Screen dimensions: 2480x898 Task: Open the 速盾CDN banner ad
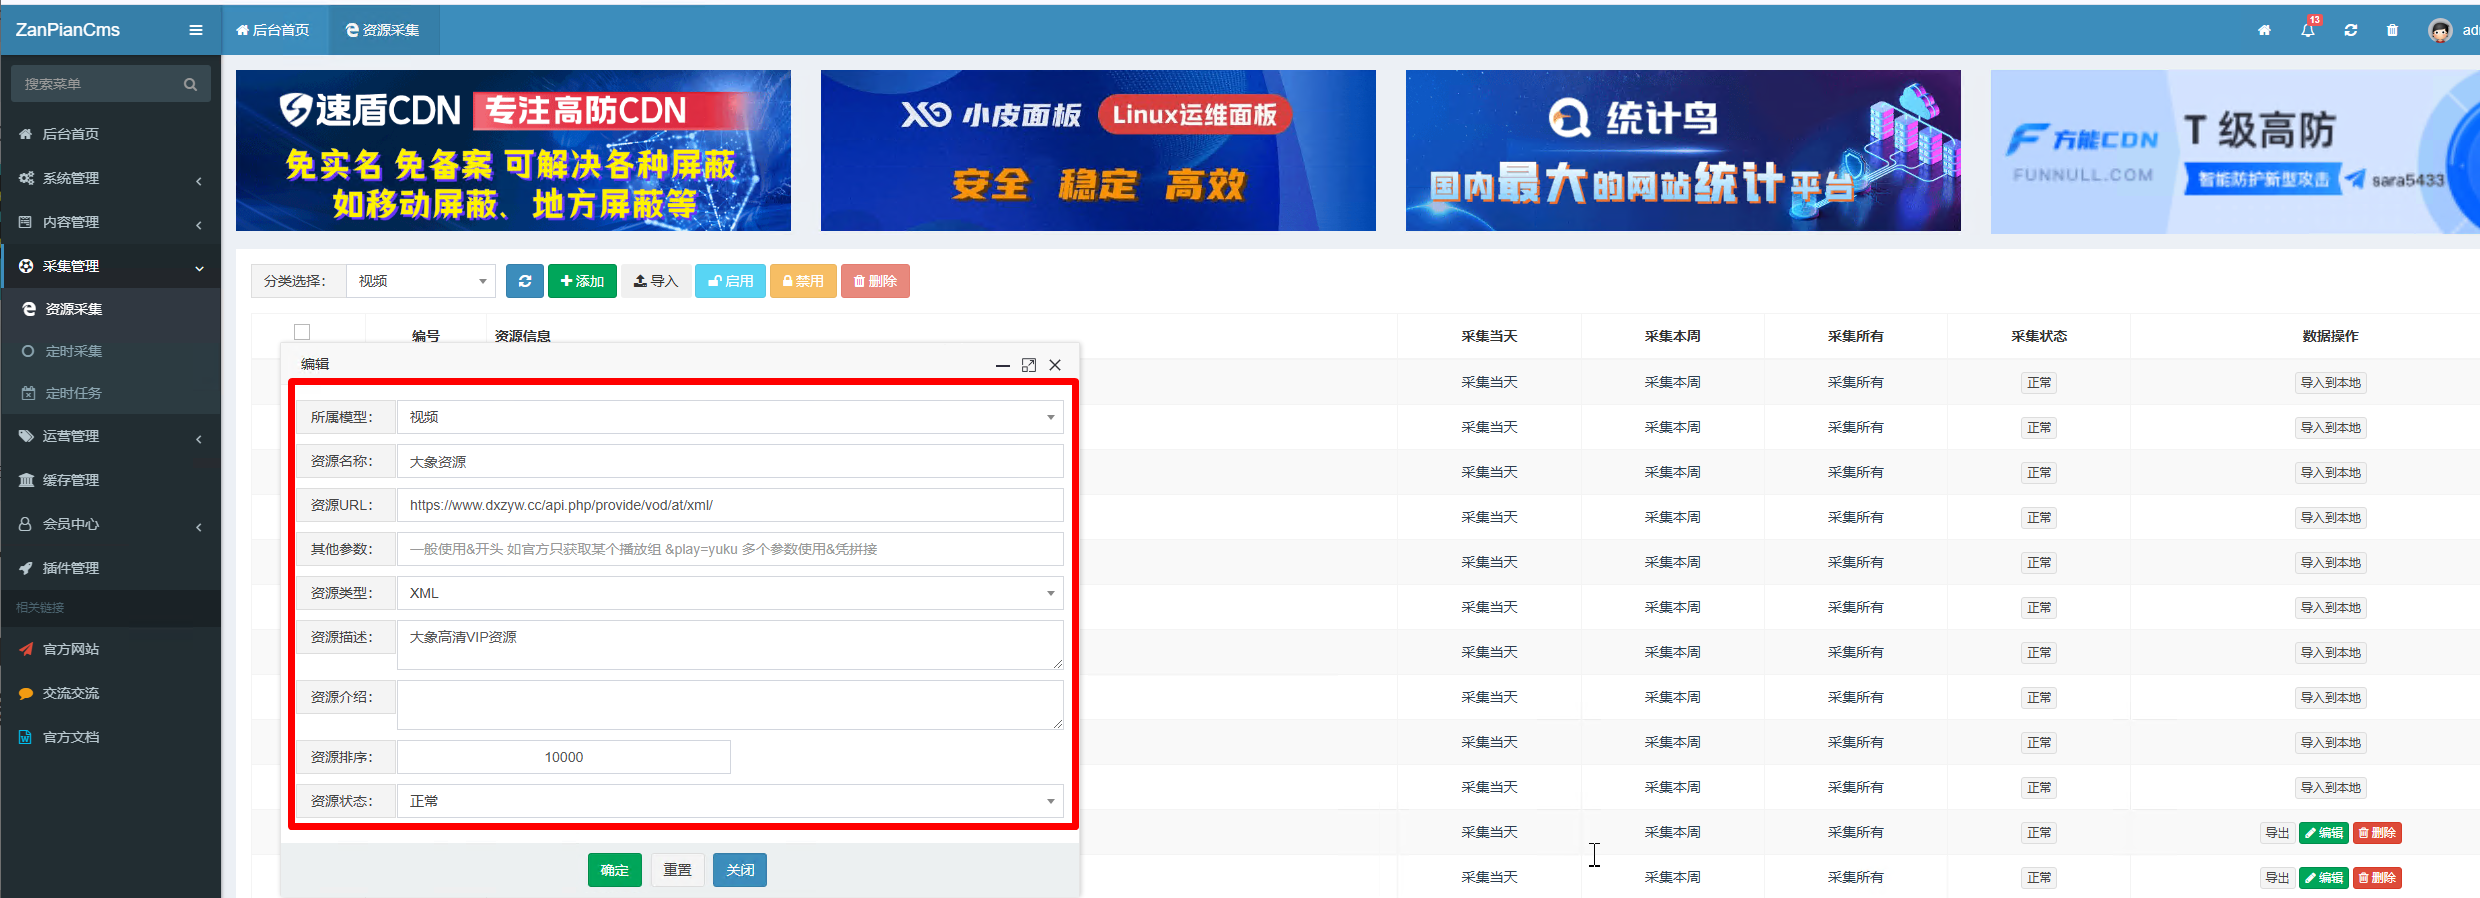click(513, 150)
